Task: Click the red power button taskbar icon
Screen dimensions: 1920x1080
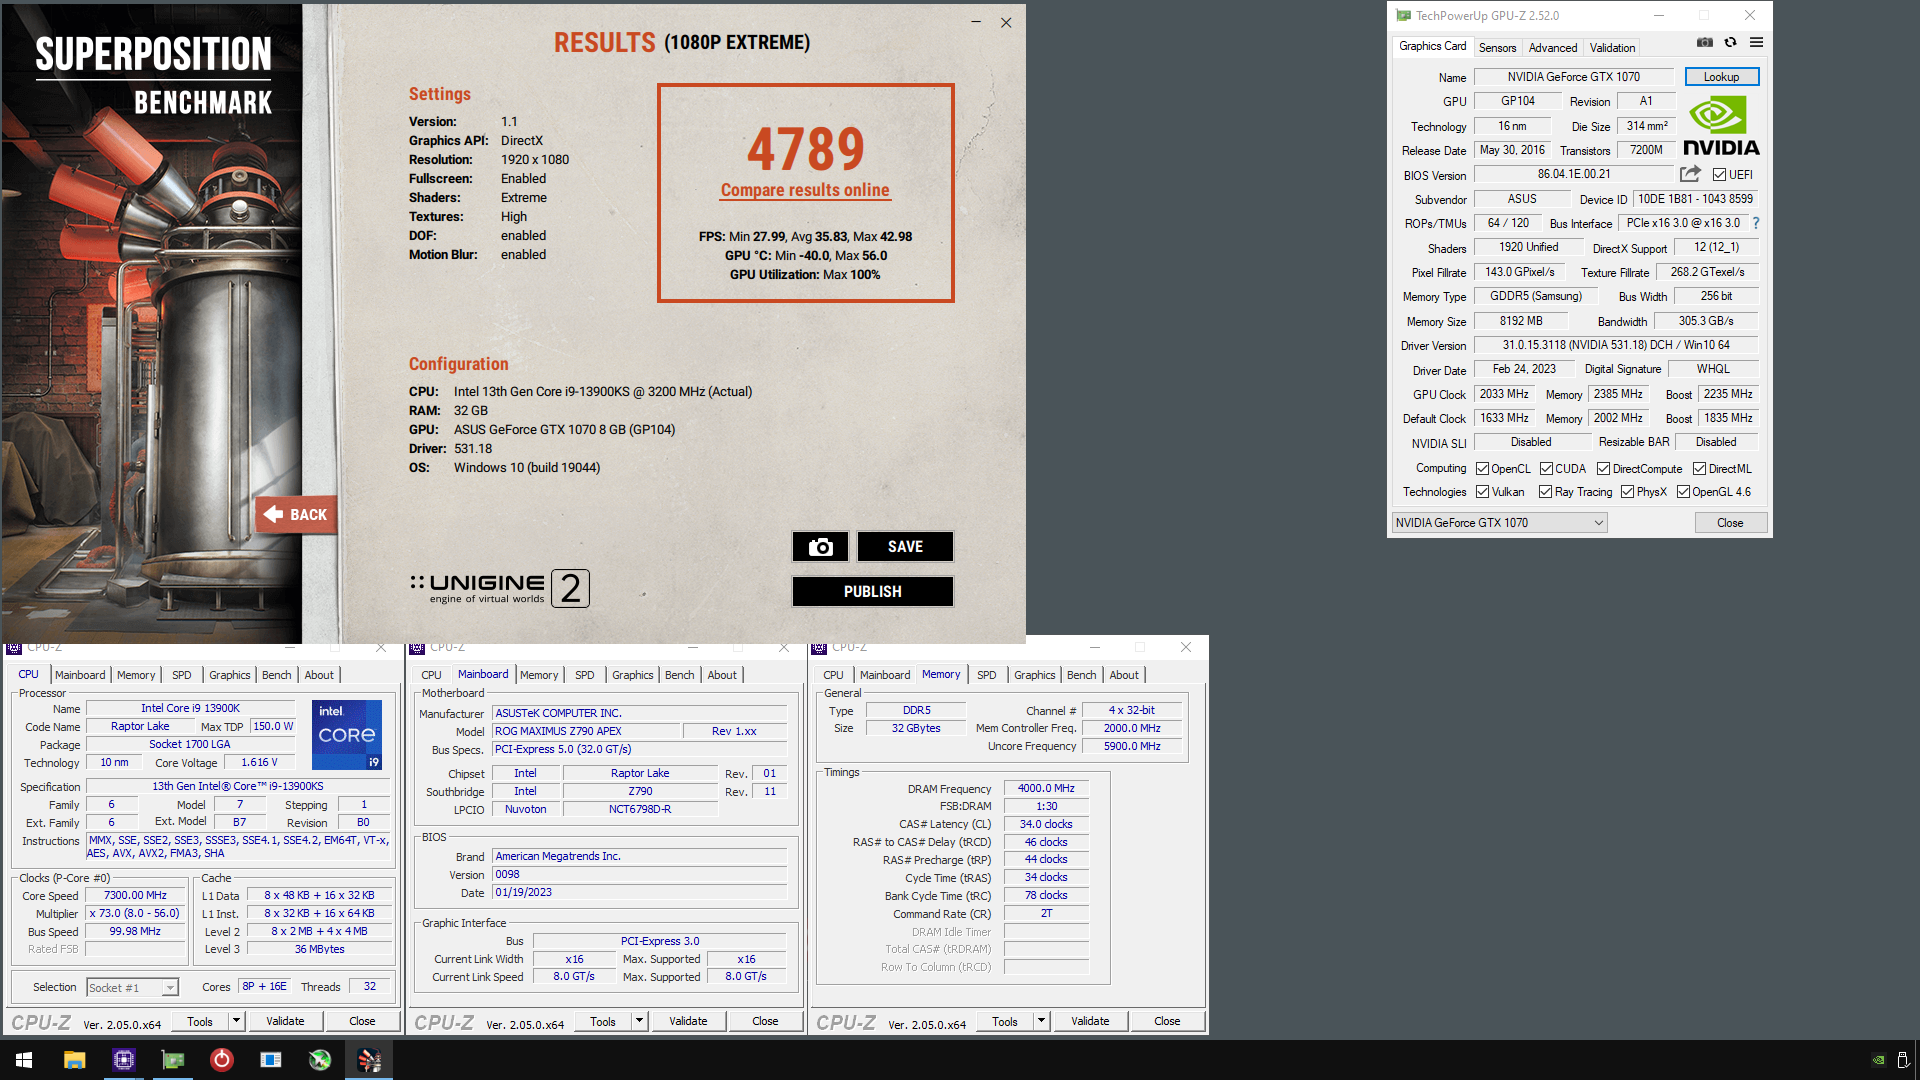Action: [222, 1060]
